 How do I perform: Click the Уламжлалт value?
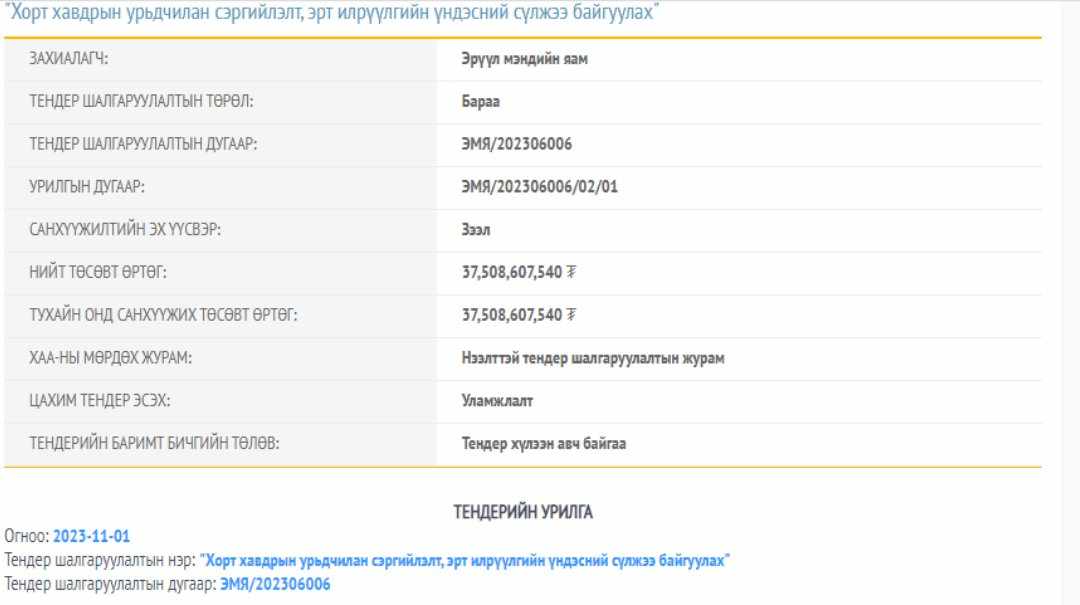pos(497,401)
